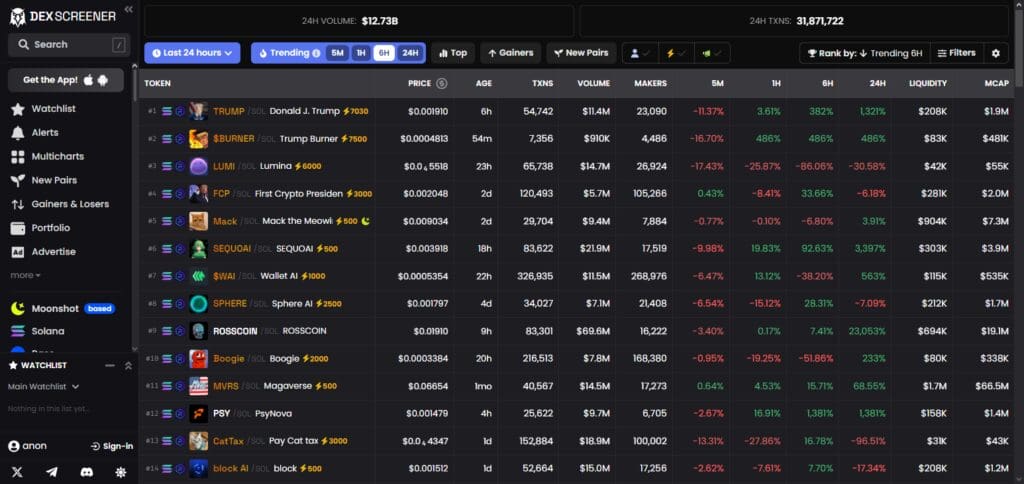Click the Boogie red token icon
This screenshot has height=484, width=1024.
(x=199, y=359)
